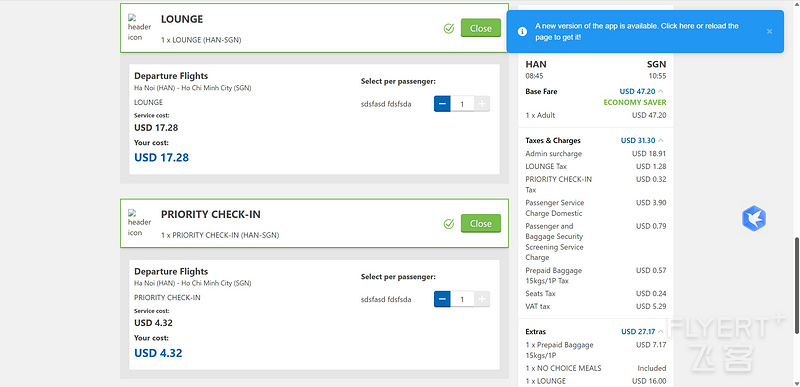Click the LOUNGE Your cost USD 17.28
Screen dimensions: 800x387
coord(161,158)
